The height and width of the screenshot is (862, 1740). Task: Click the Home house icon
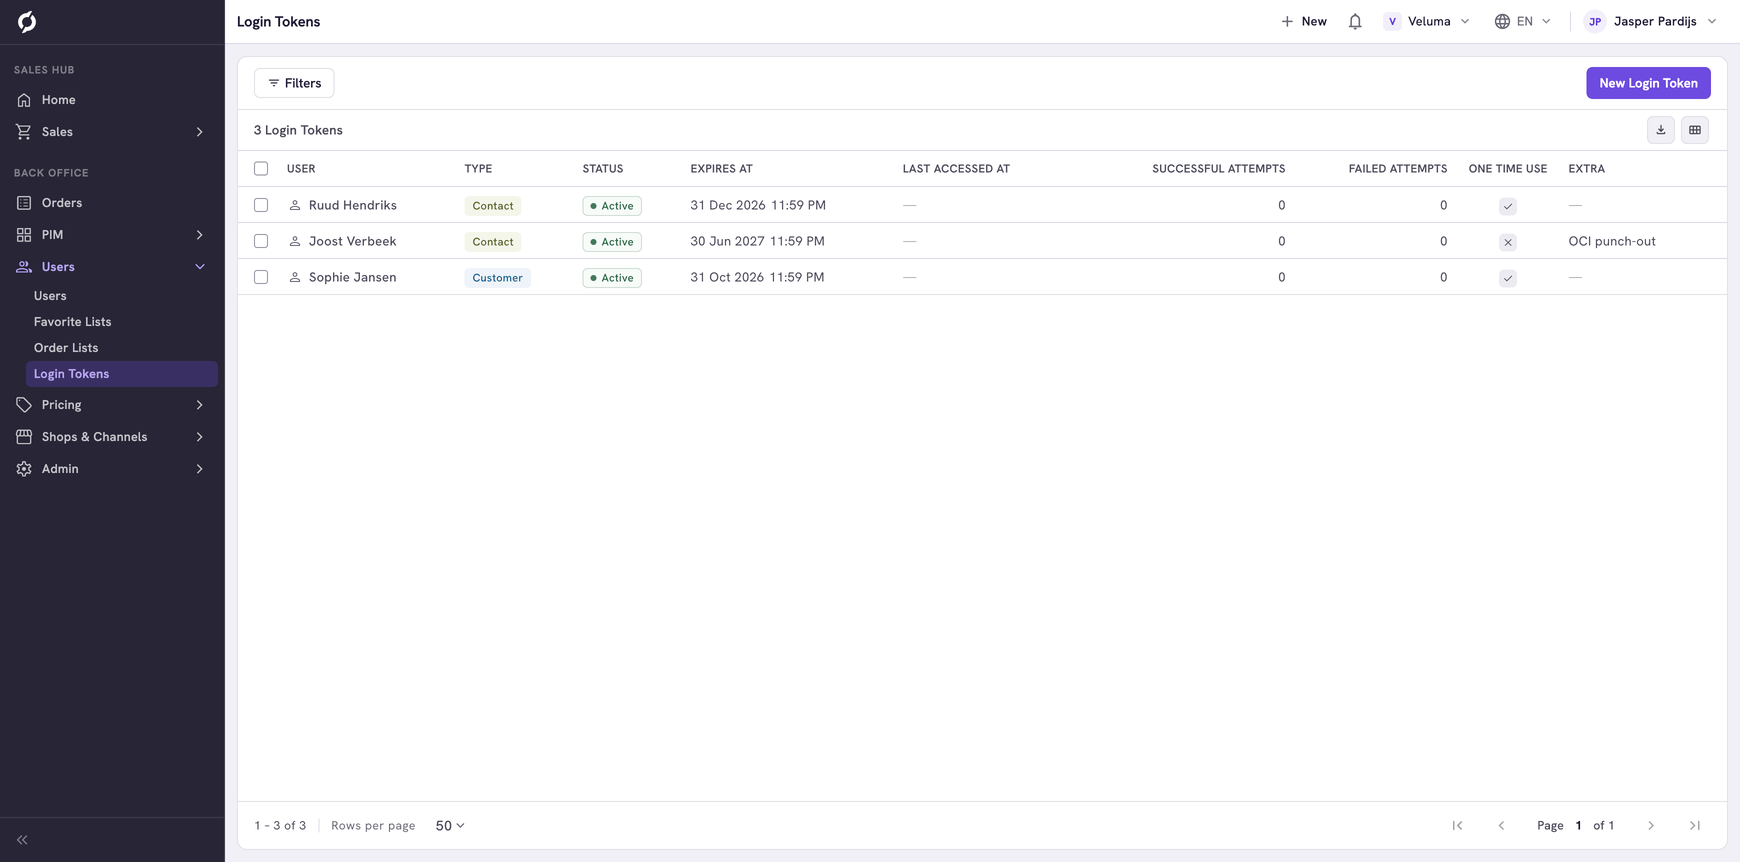[x=24, y=100]
